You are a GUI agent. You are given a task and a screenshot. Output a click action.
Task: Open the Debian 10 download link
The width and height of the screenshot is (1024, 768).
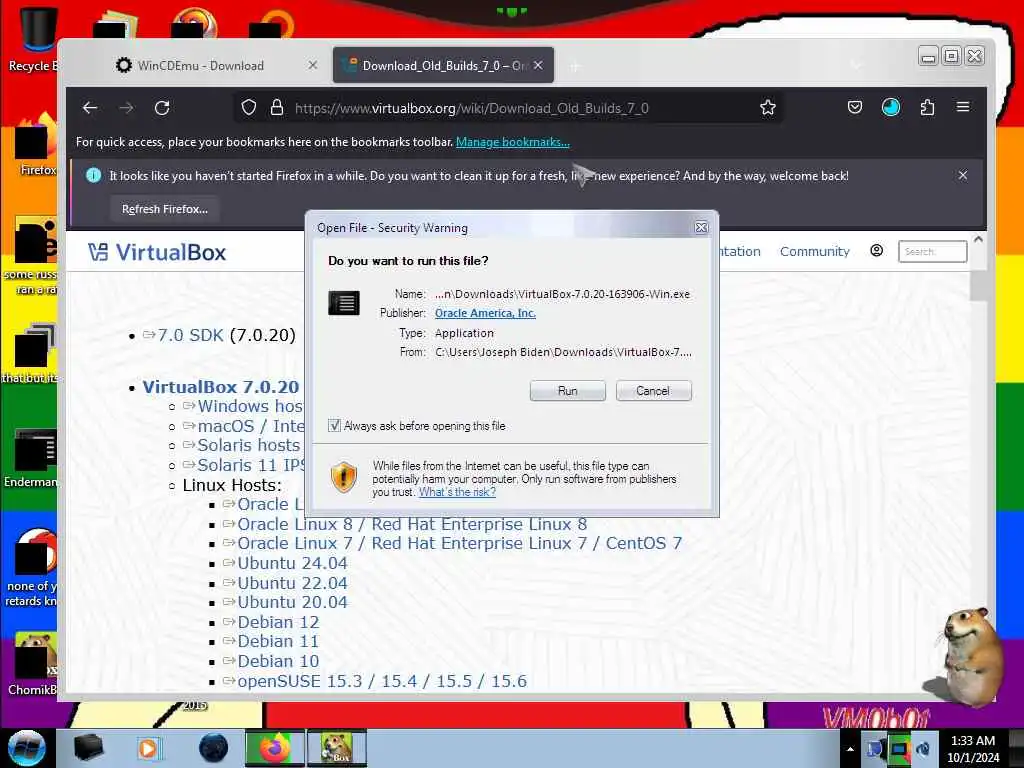[278, 661]
